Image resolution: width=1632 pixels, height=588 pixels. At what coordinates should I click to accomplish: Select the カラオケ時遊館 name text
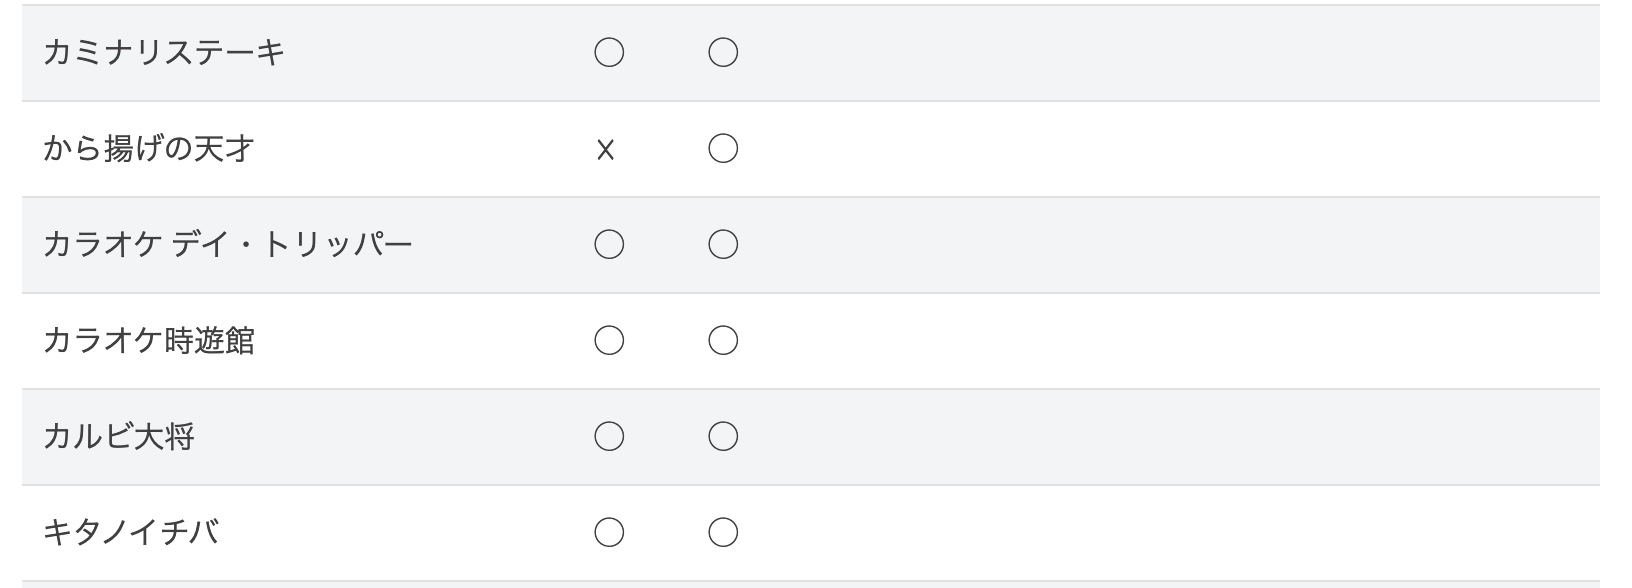coord(149,340)
